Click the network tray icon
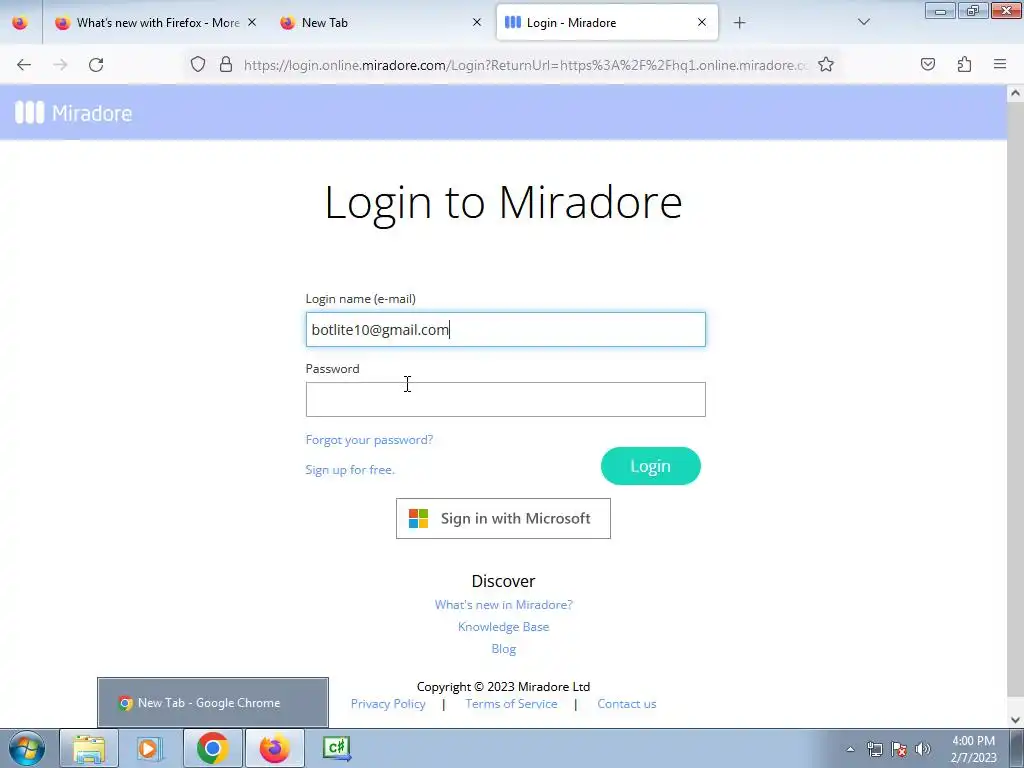Image resolution: width=1024 pixels, height=768 pixels. click(x=874, y=749)
